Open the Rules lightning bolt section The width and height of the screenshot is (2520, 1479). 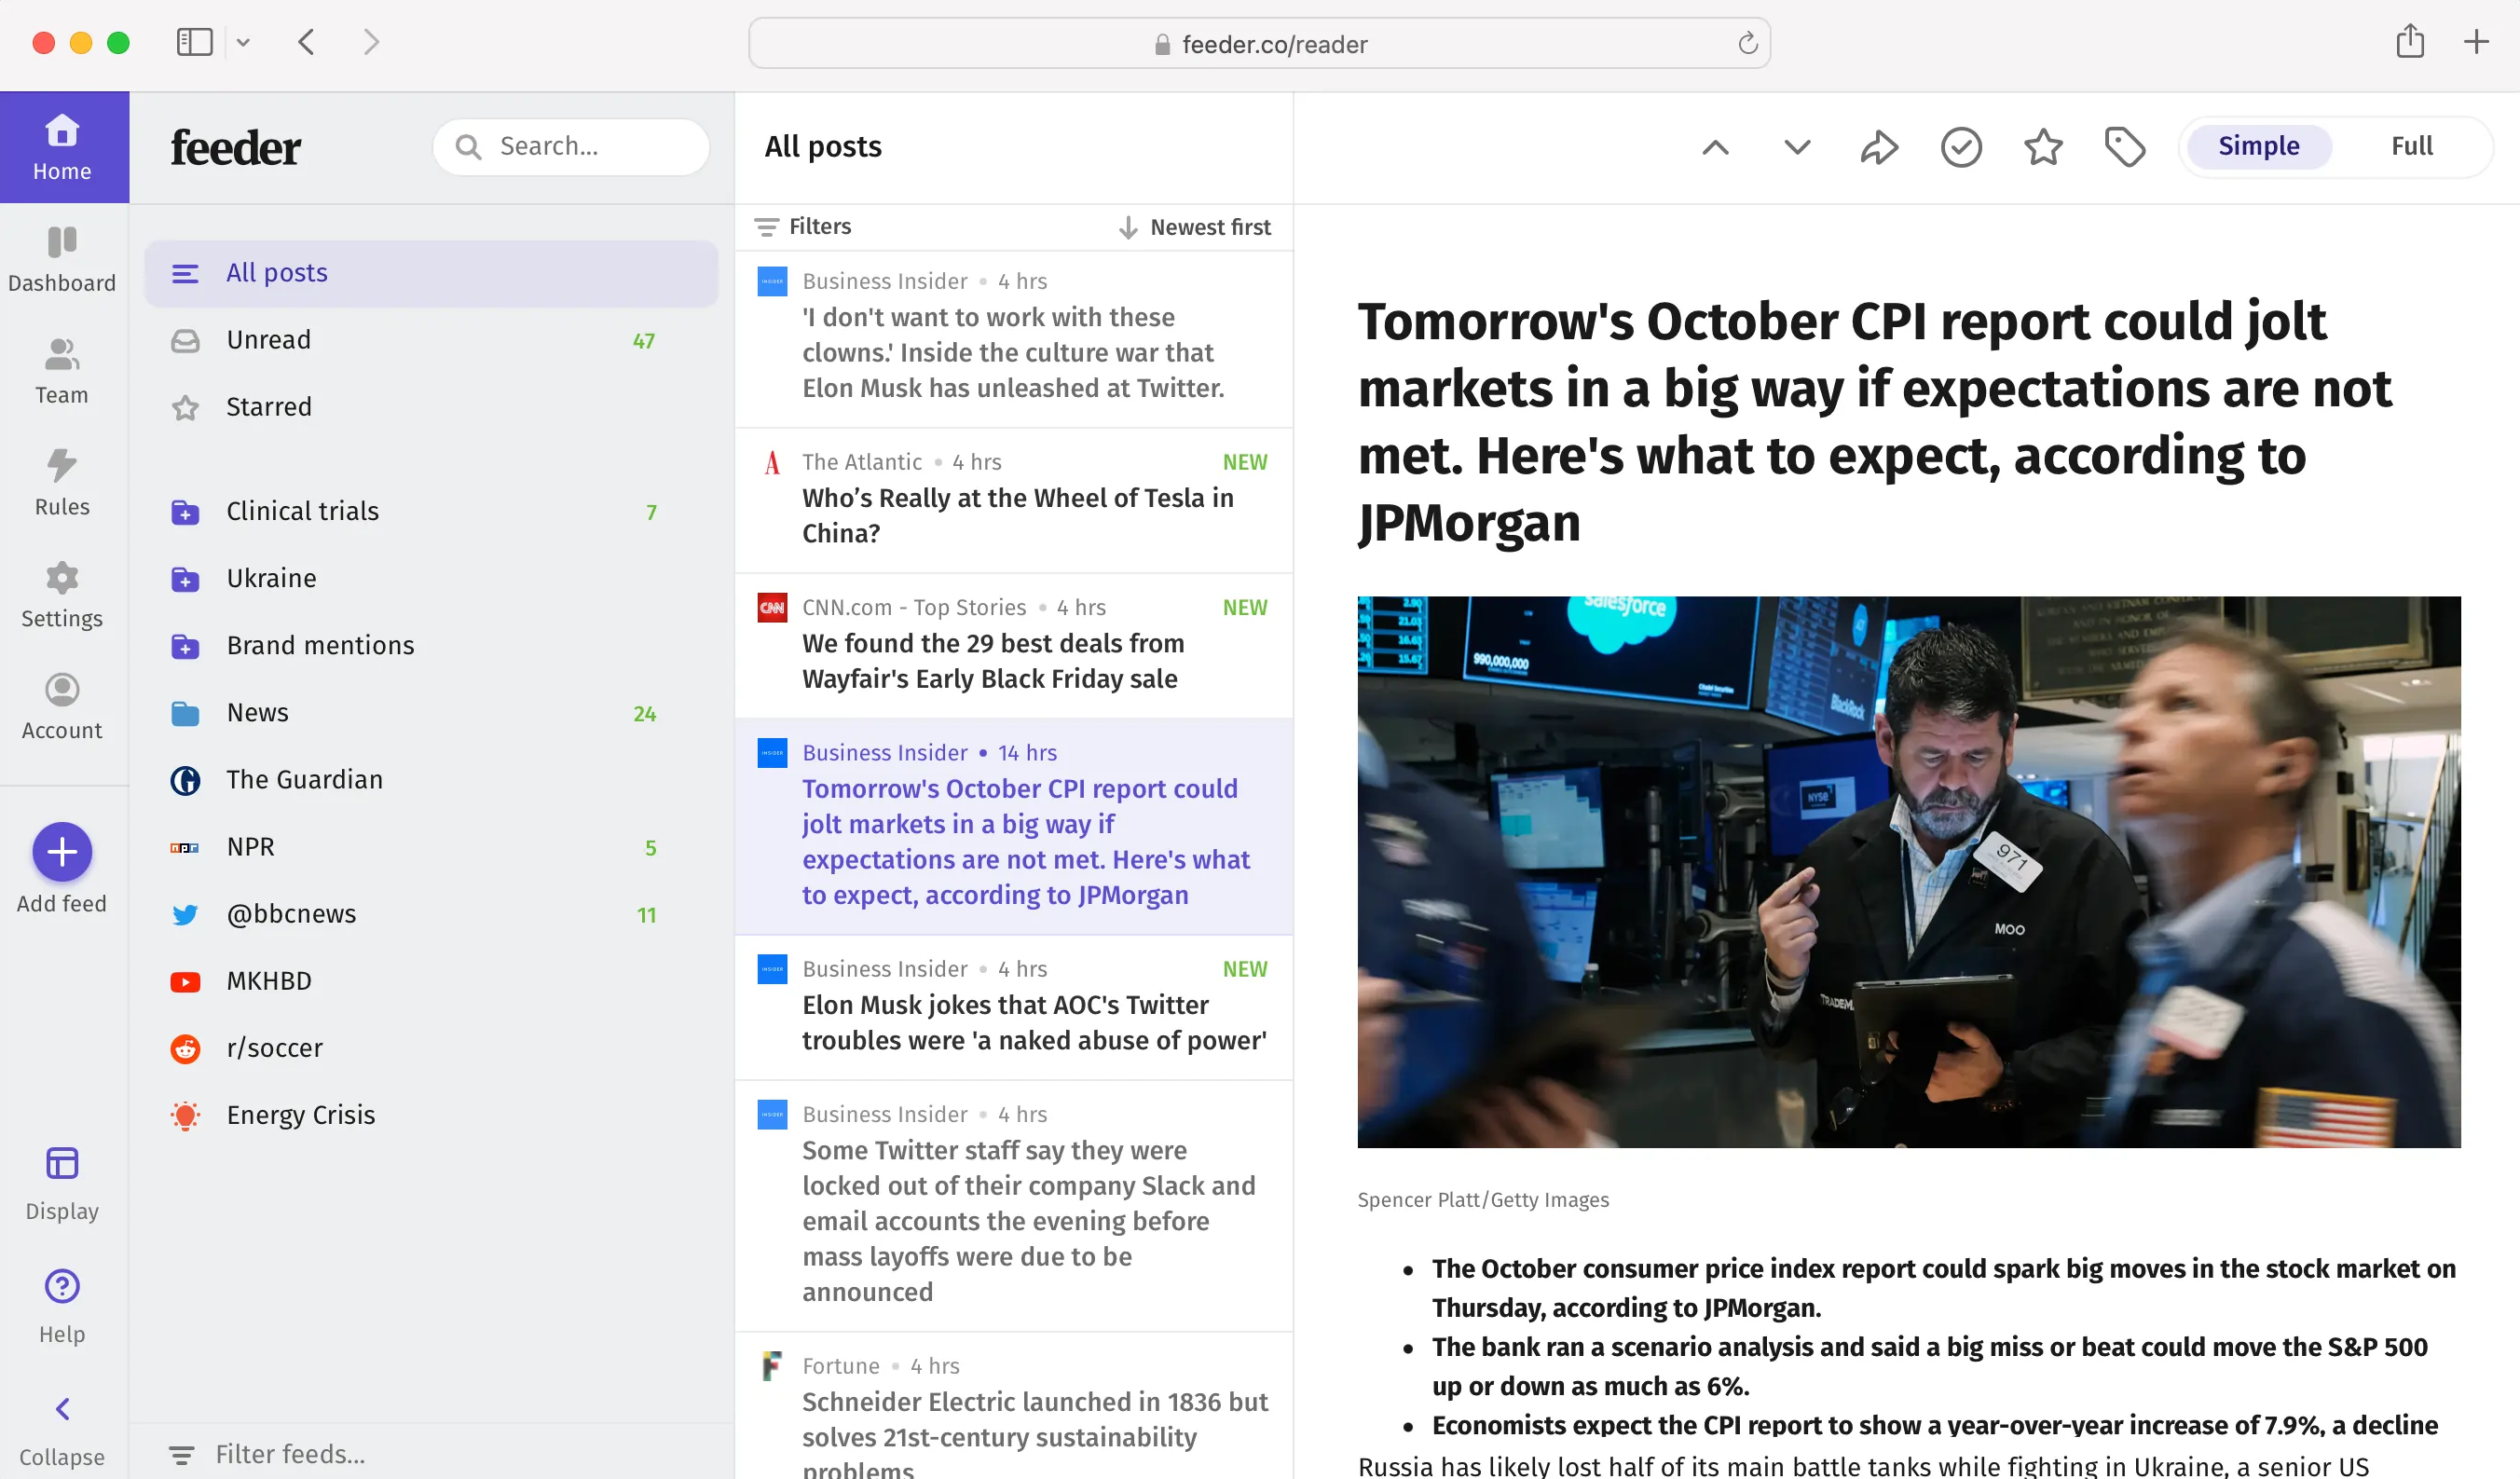pyautogui.click(x=62, y=482)
